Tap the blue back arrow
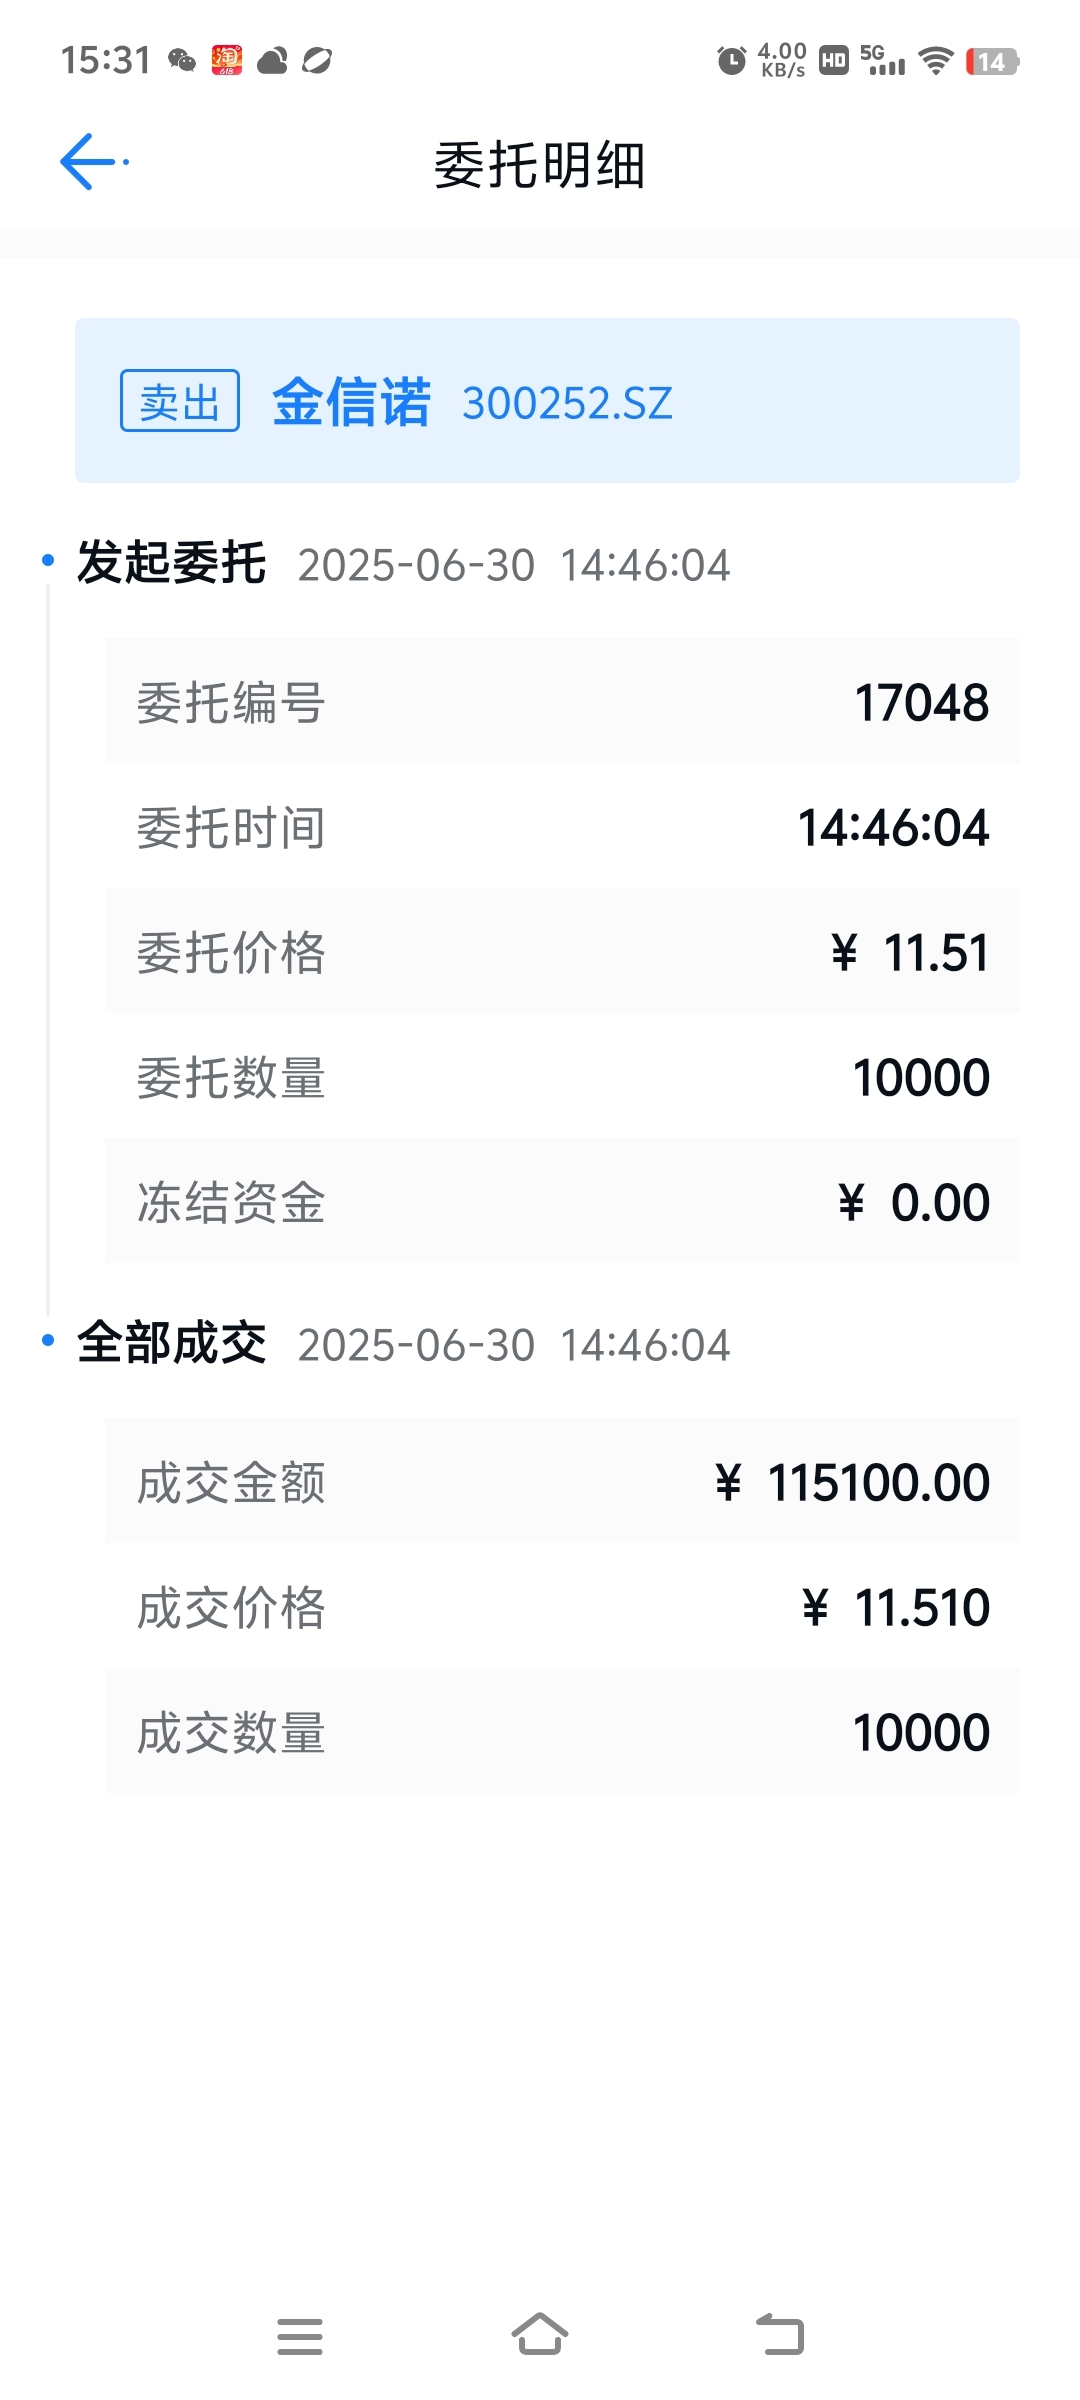Image resolution: width=1080 pixels, height=2400 pixels. [92, 162]
